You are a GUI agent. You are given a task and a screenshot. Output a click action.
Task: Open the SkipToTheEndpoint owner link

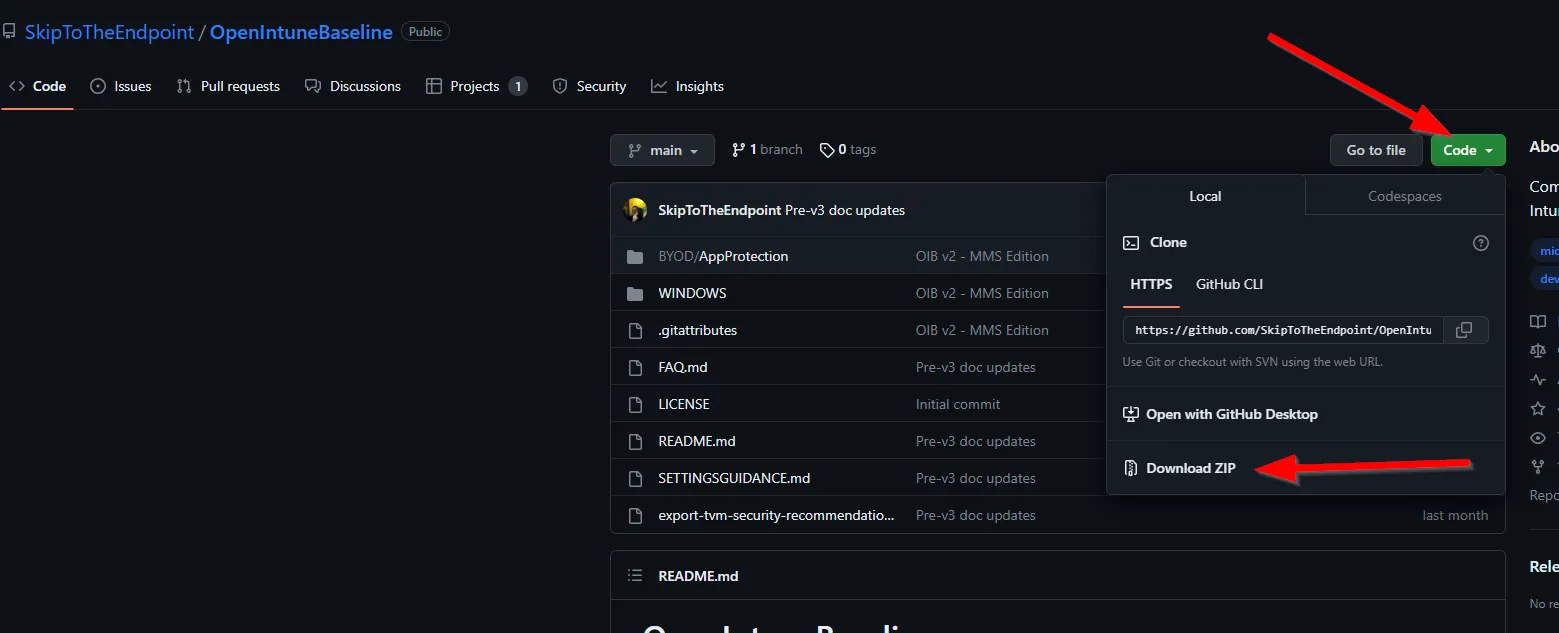[110, 32]
